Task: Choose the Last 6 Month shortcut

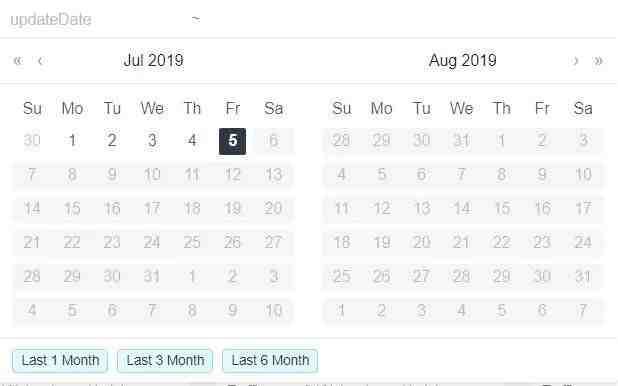Action: tap(270, 360)
